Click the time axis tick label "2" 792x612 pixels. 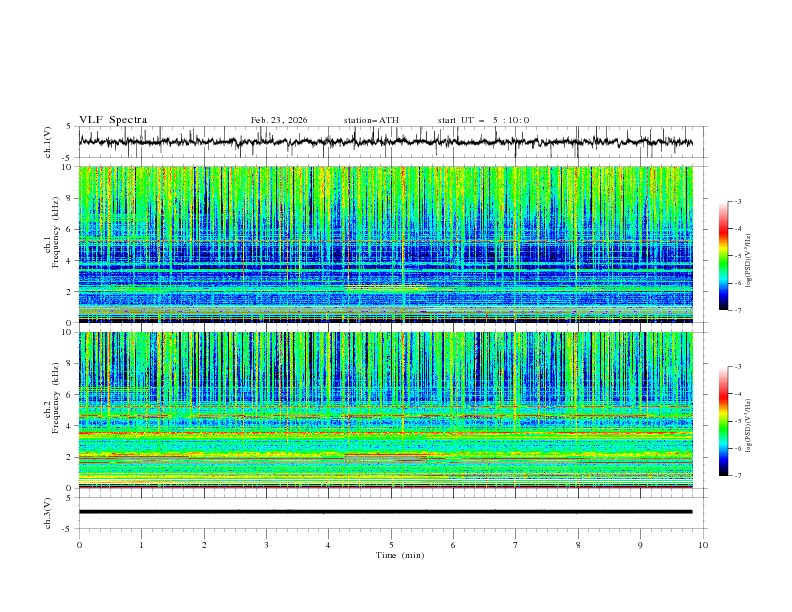coord(204,545)
